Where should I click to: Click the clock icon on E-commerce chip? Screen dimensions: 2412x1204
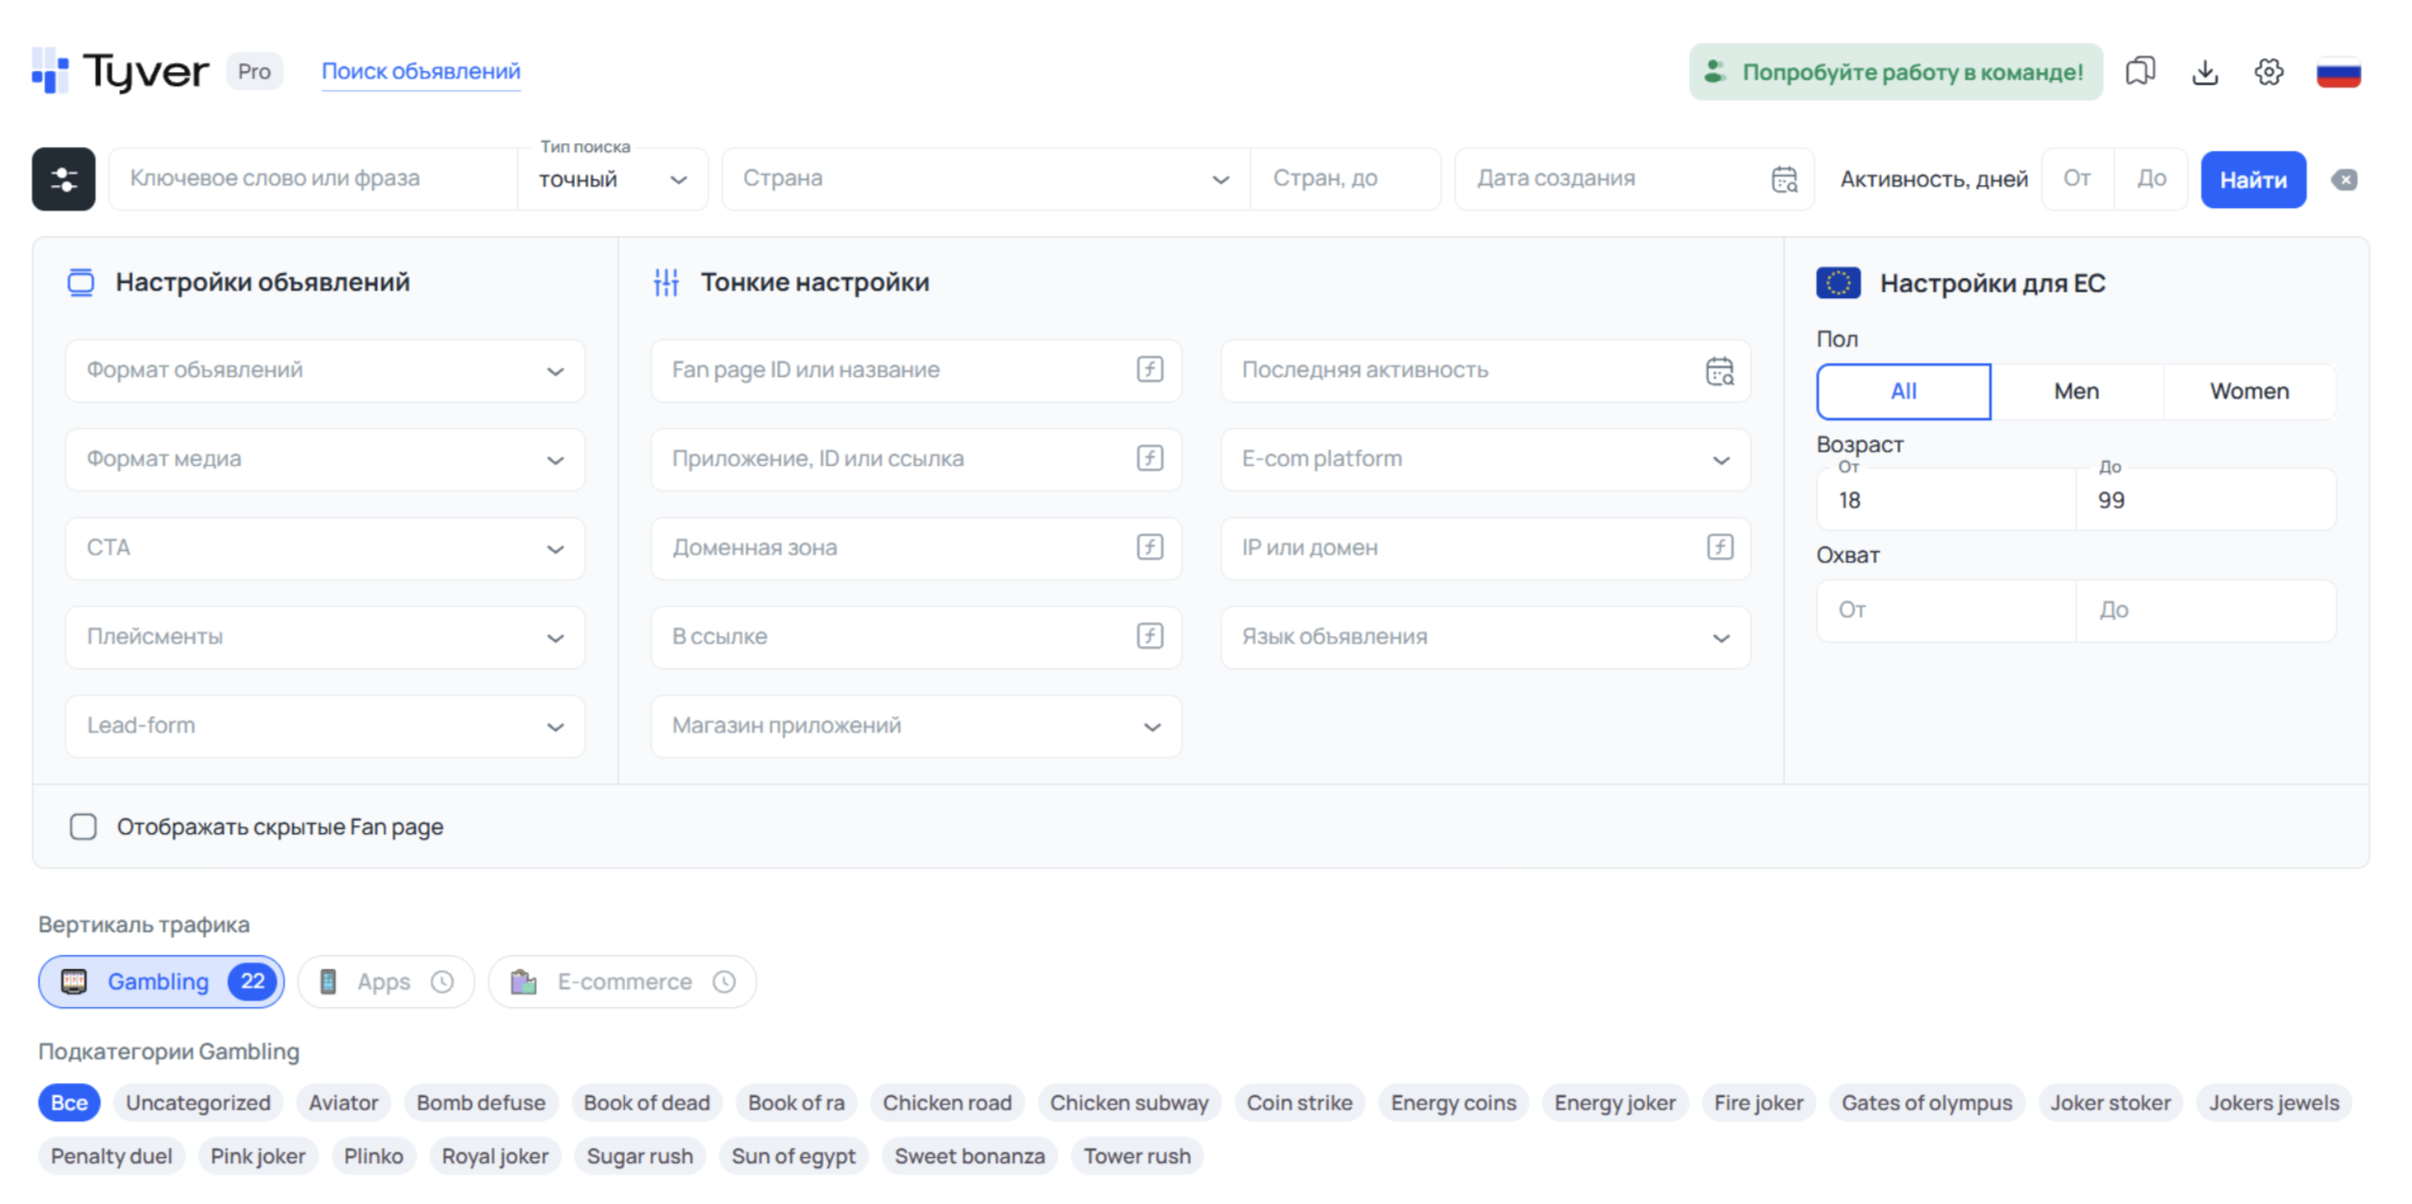(x=724, y=982)
